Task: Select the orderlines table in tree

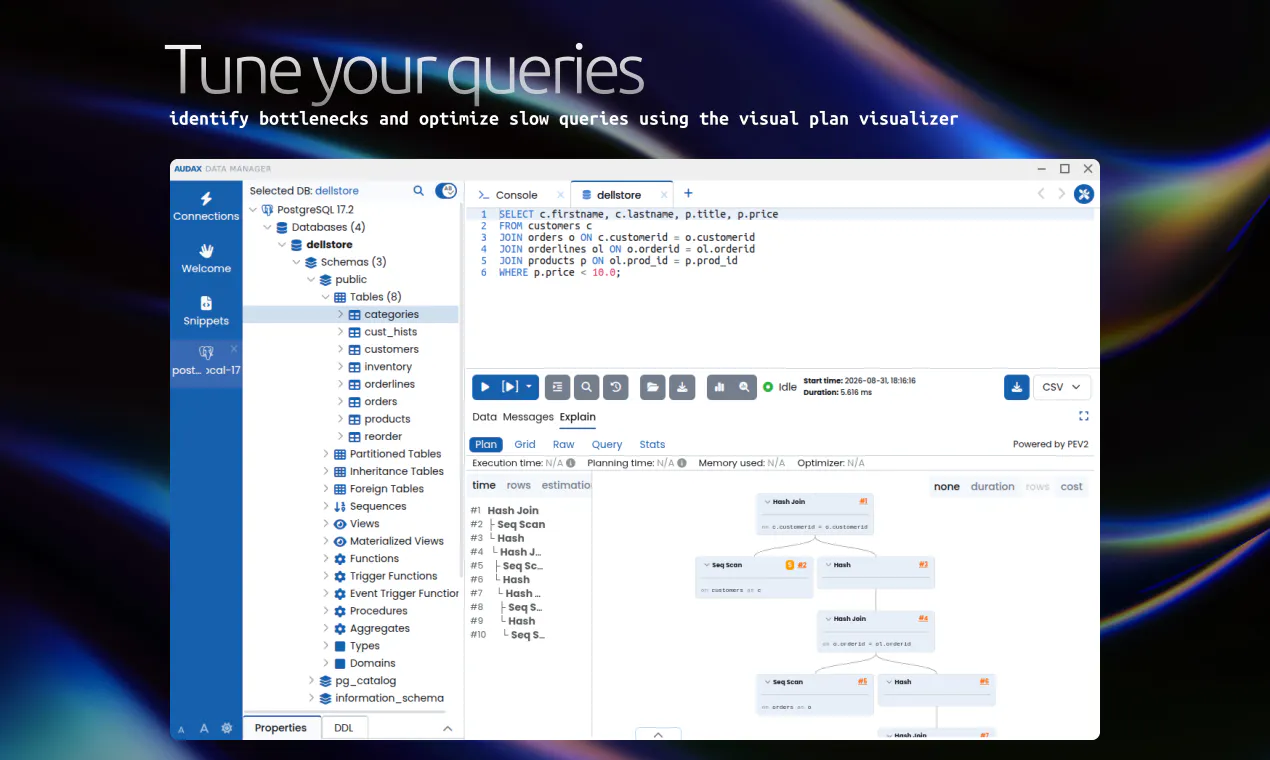Action: click(x=389, y=384)
